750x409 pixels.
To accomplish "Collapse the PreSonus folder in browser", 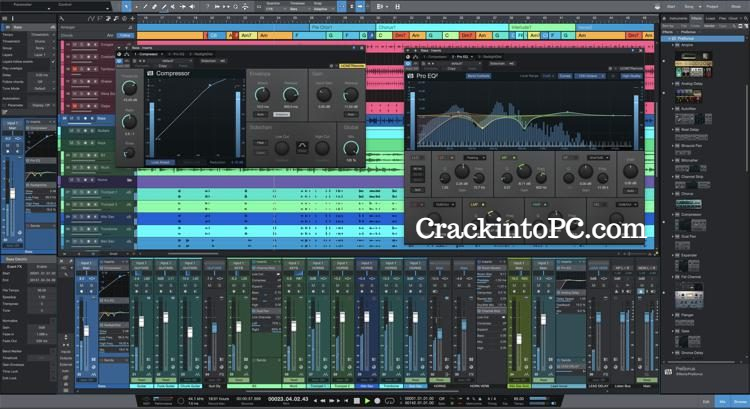I will 670,38.
